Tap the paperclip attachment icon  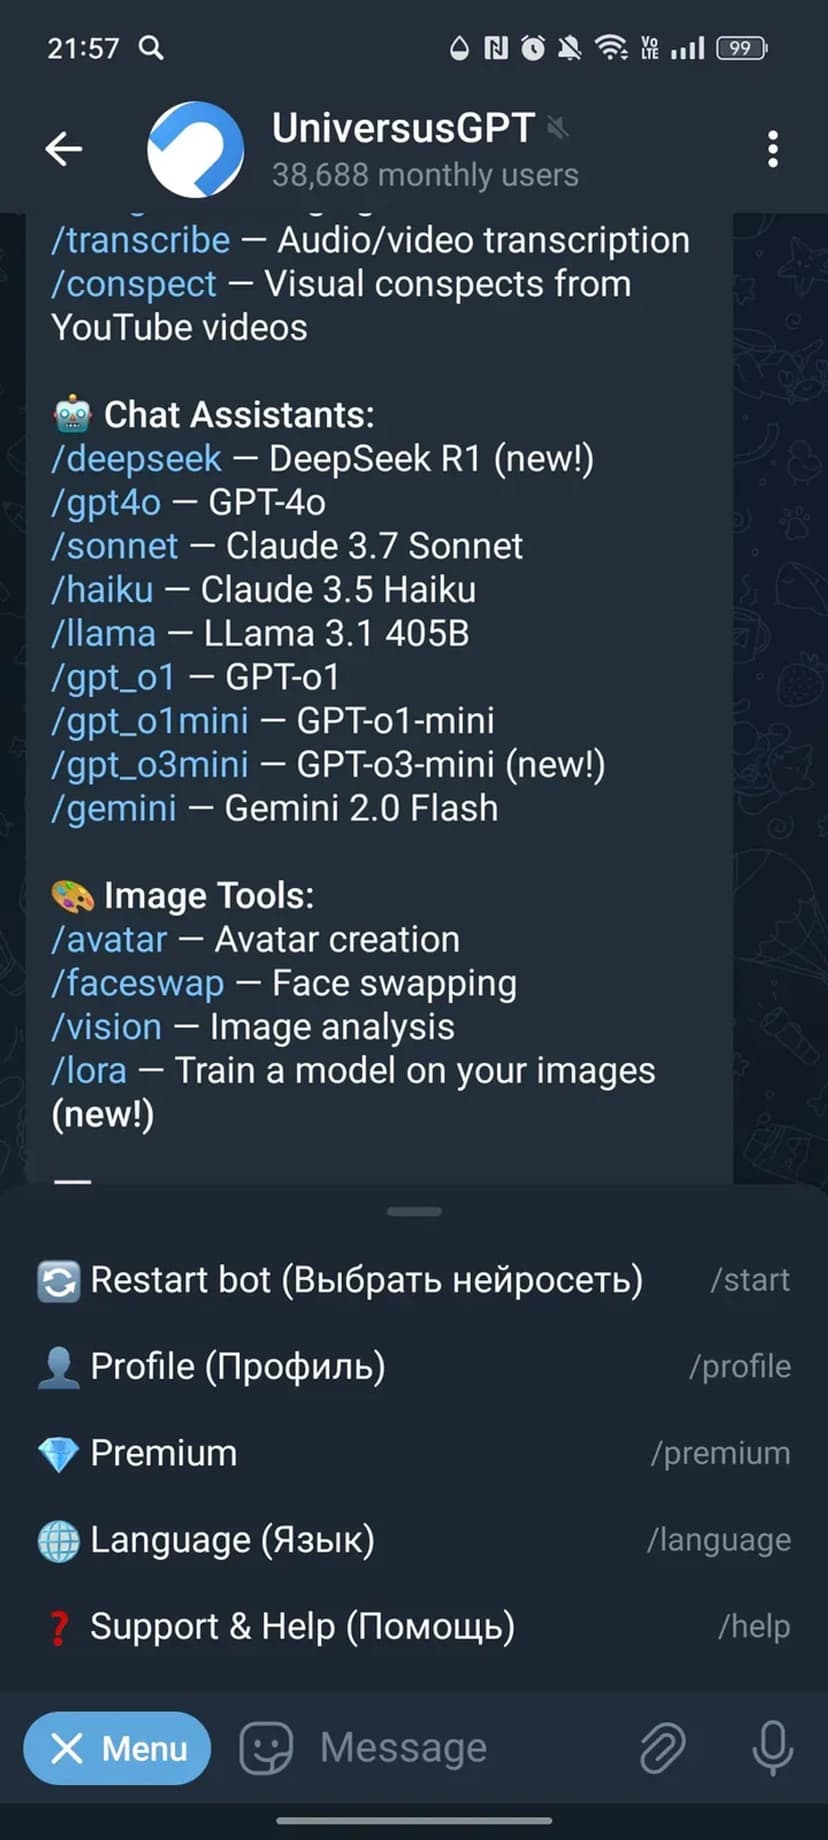pyautogui.click(x=662, y=1748)
